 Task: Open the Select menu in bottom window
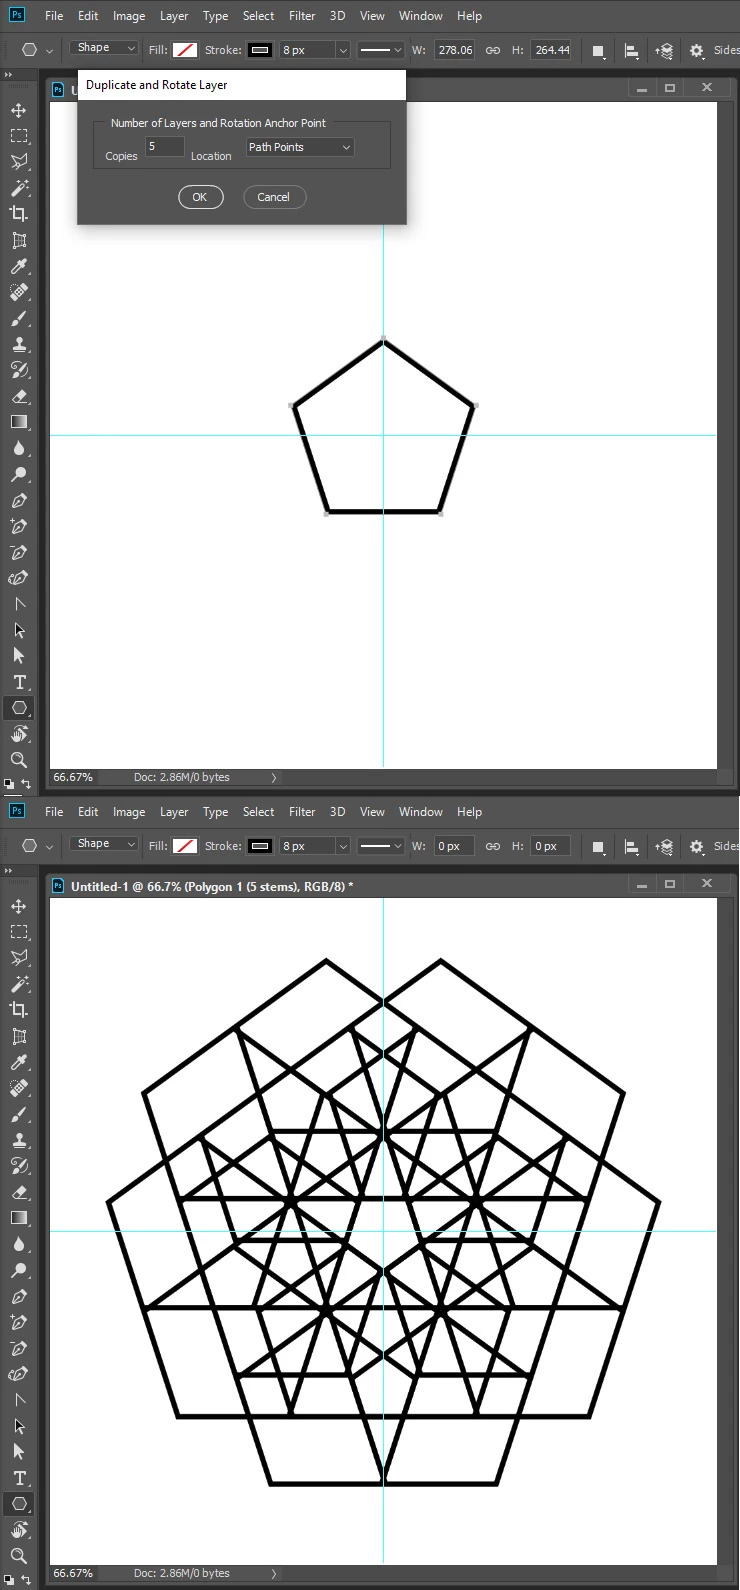coord(258,812)
